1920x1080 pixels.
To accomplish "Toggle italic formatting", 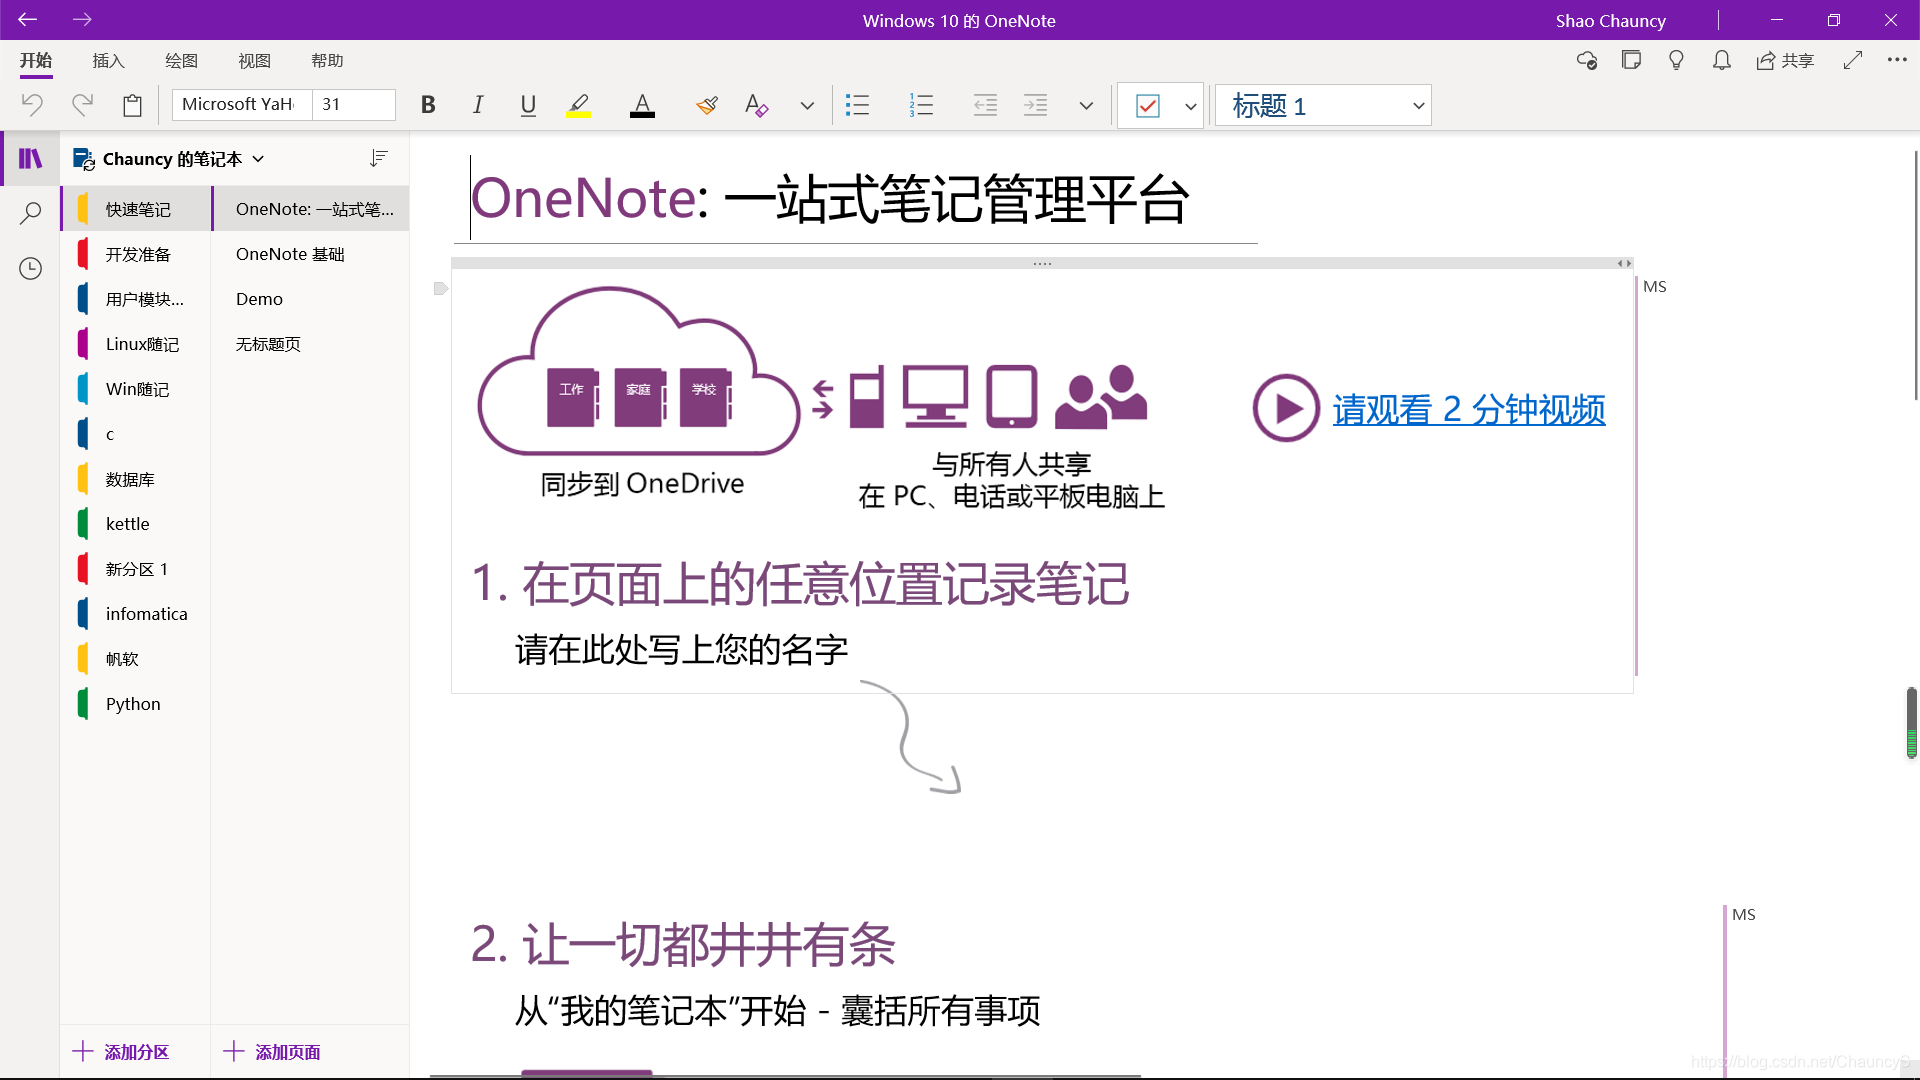I will (x=478, y=105).
